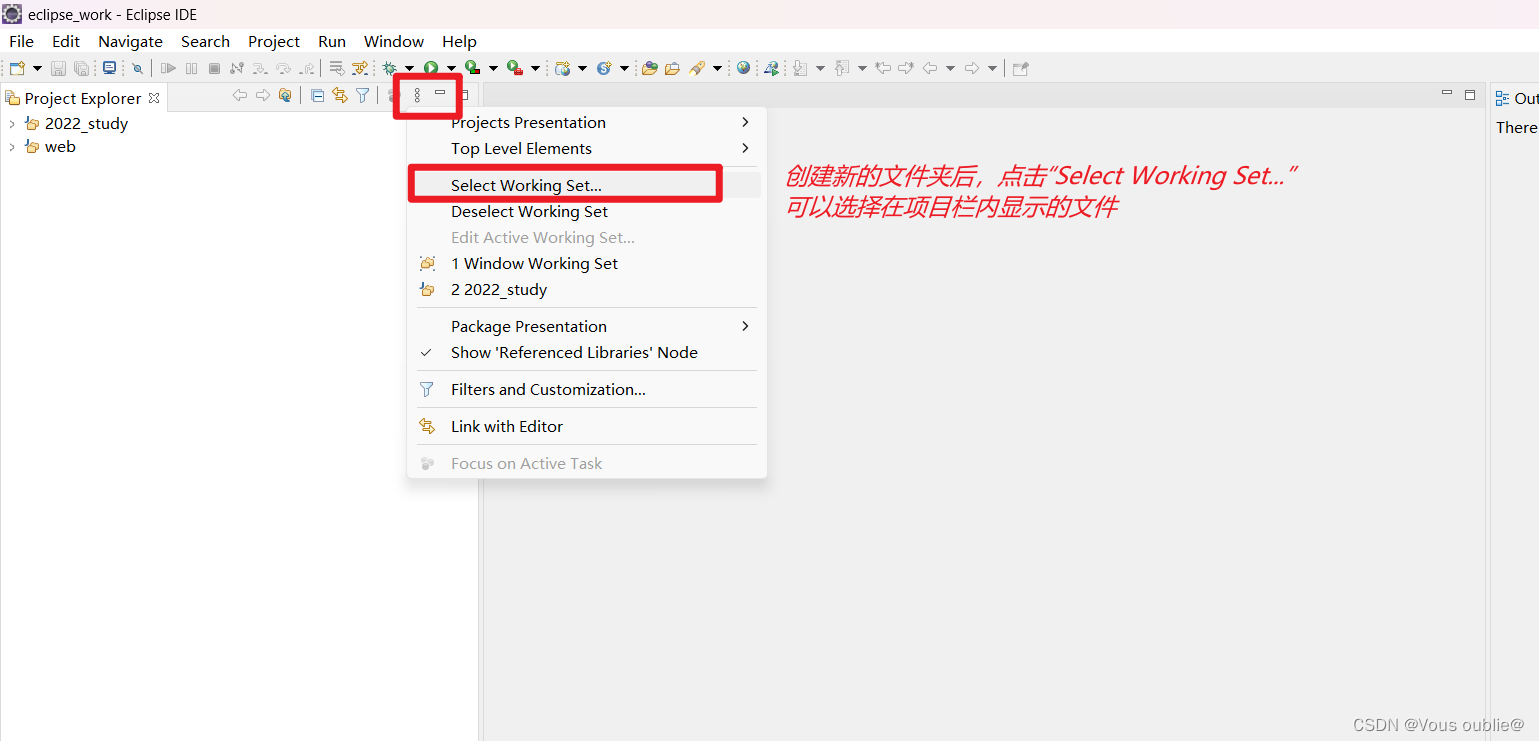Open the New Servlet dropdown arrow
This screenshot has height=741, width=1539.
pos(625,68)
